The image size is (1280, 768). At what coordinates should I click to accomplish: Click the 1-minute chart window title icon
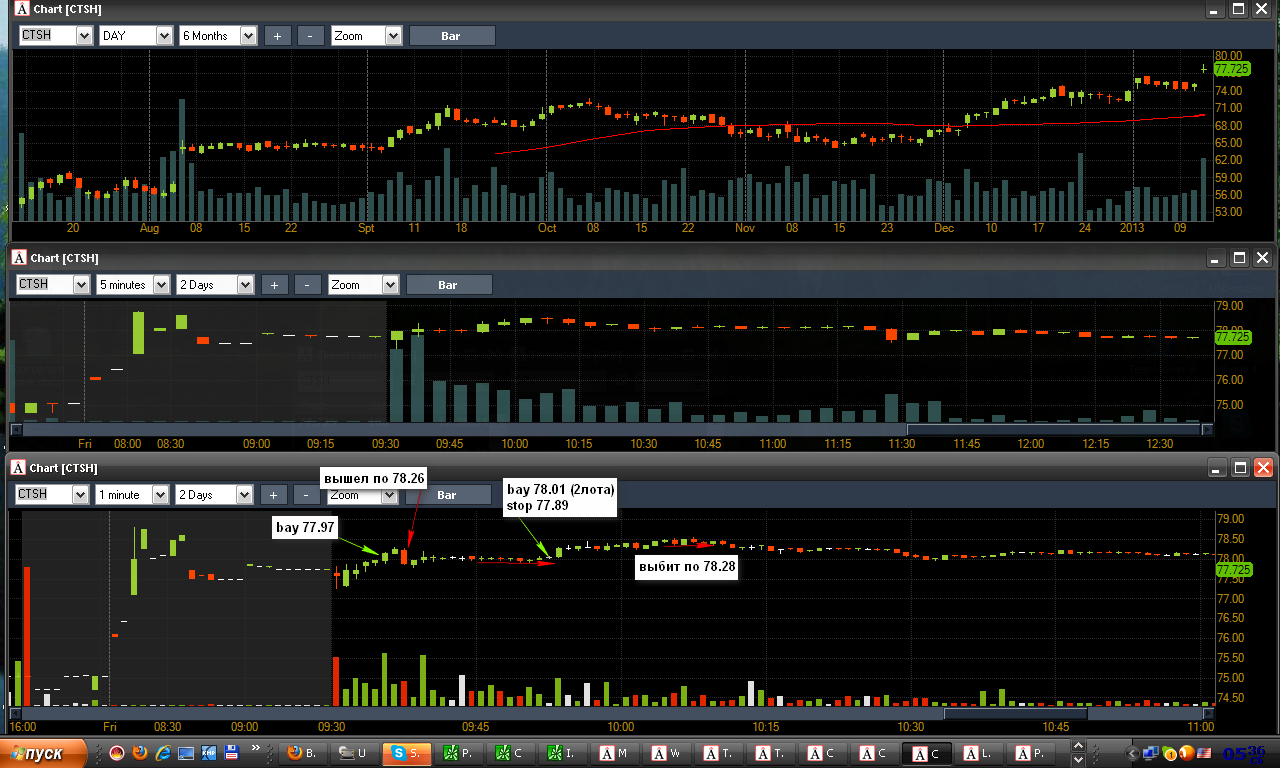tap(19, 468)
